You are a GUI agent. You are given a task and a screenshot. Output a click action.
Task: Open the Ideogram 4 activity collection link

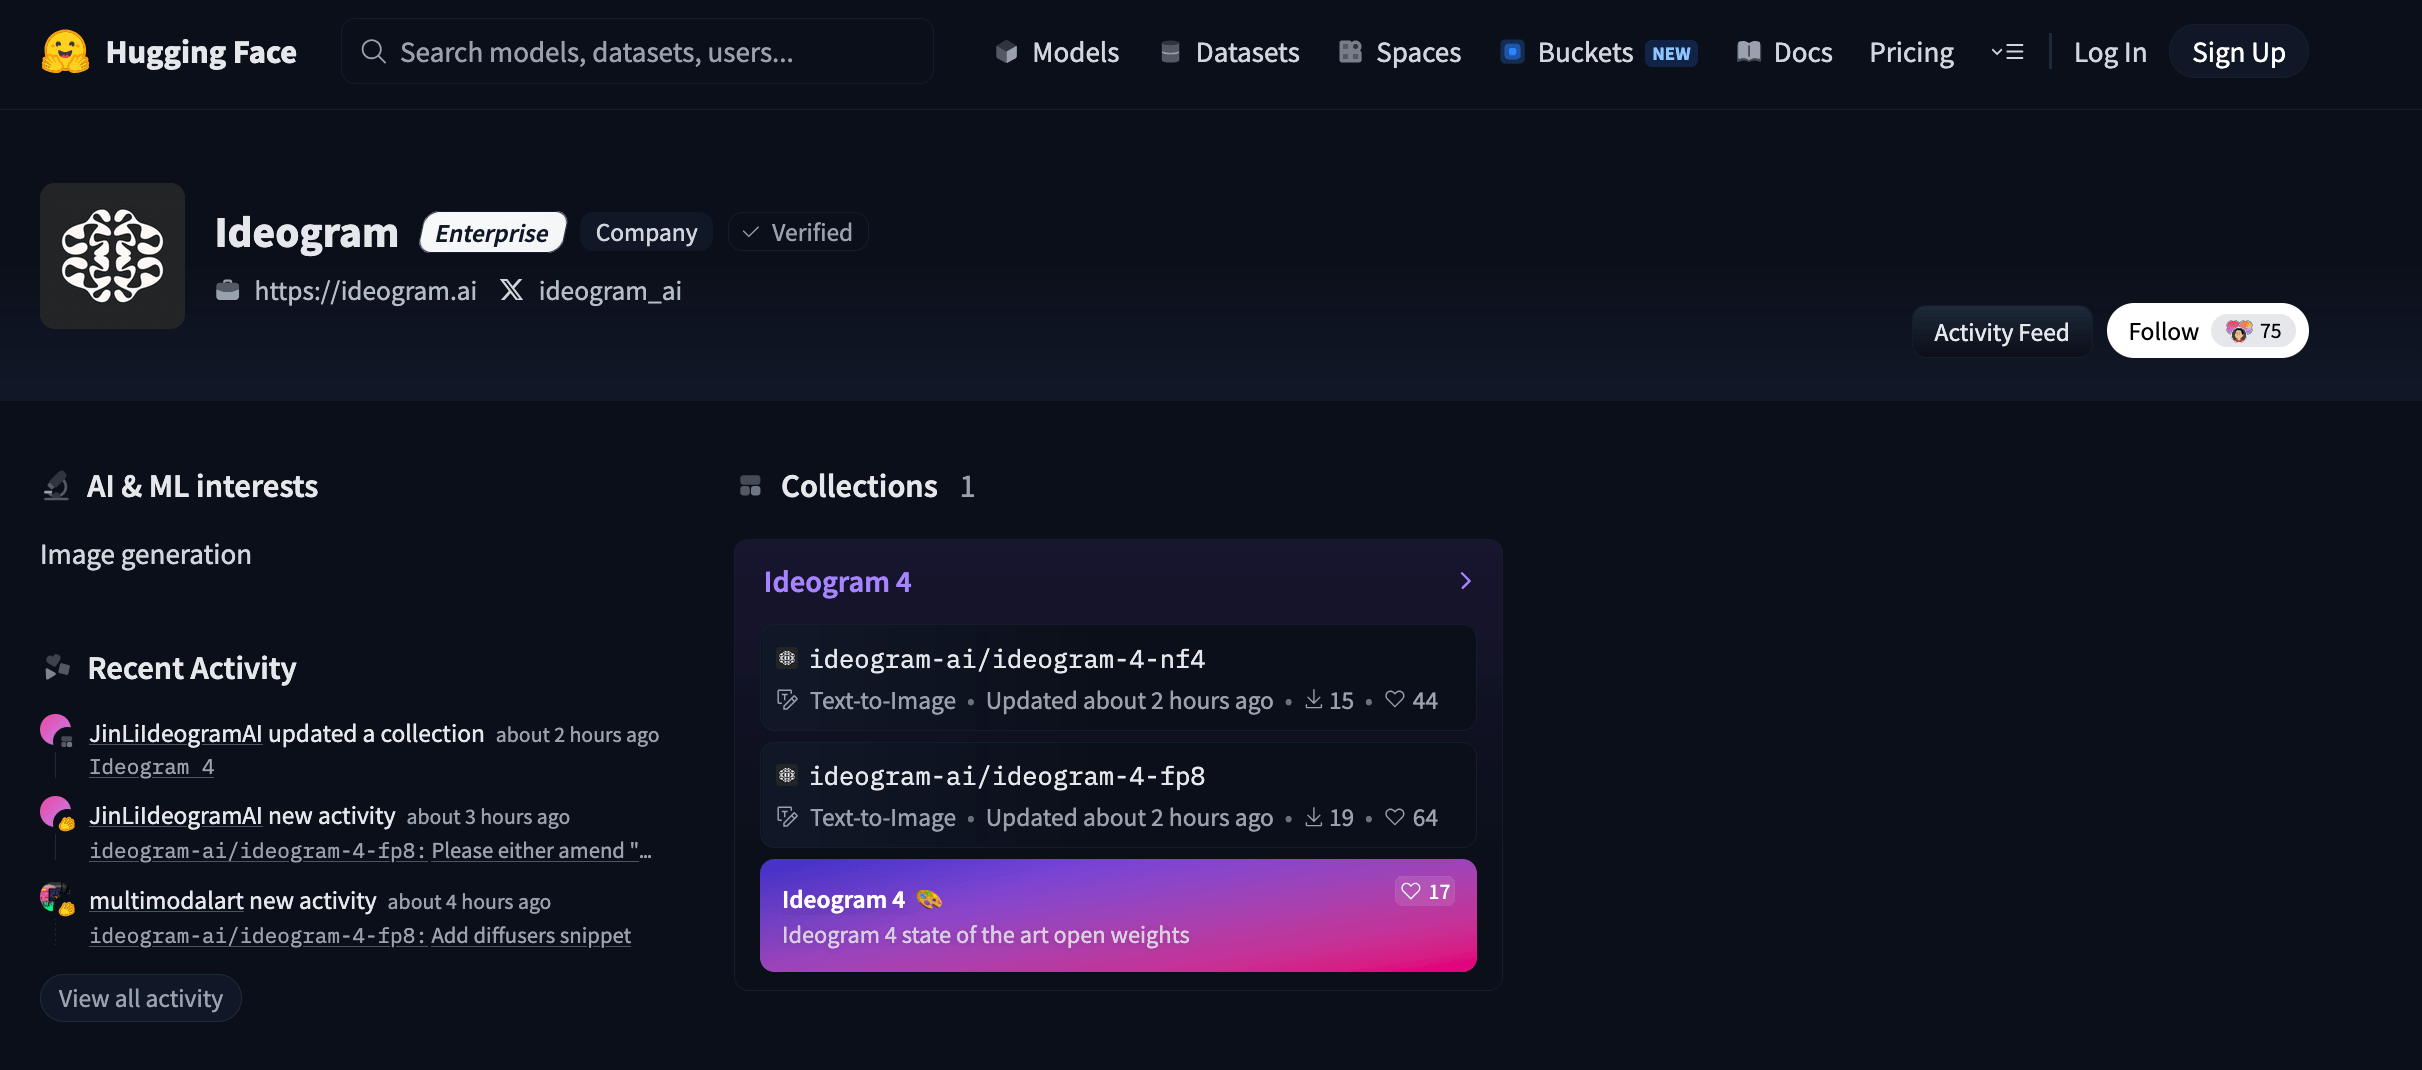click(152, 767)
